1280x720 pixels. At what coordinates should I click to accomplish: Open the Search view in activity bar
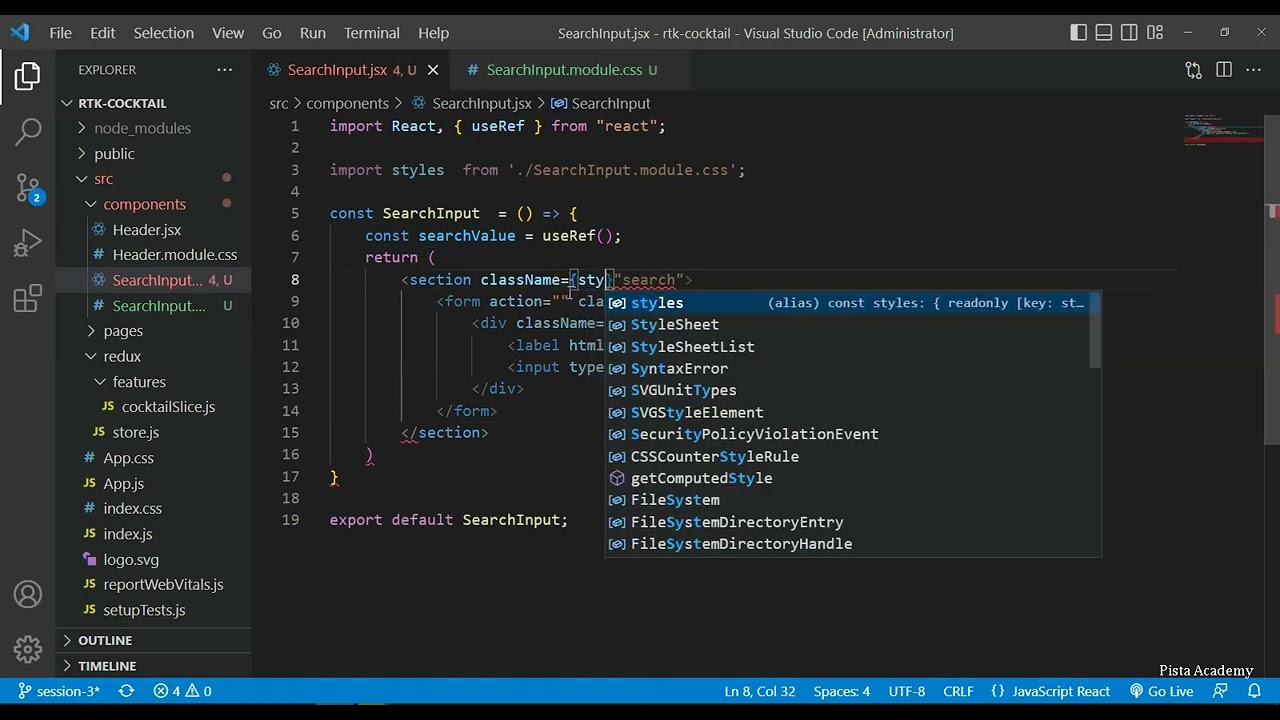tap(28, 130)
